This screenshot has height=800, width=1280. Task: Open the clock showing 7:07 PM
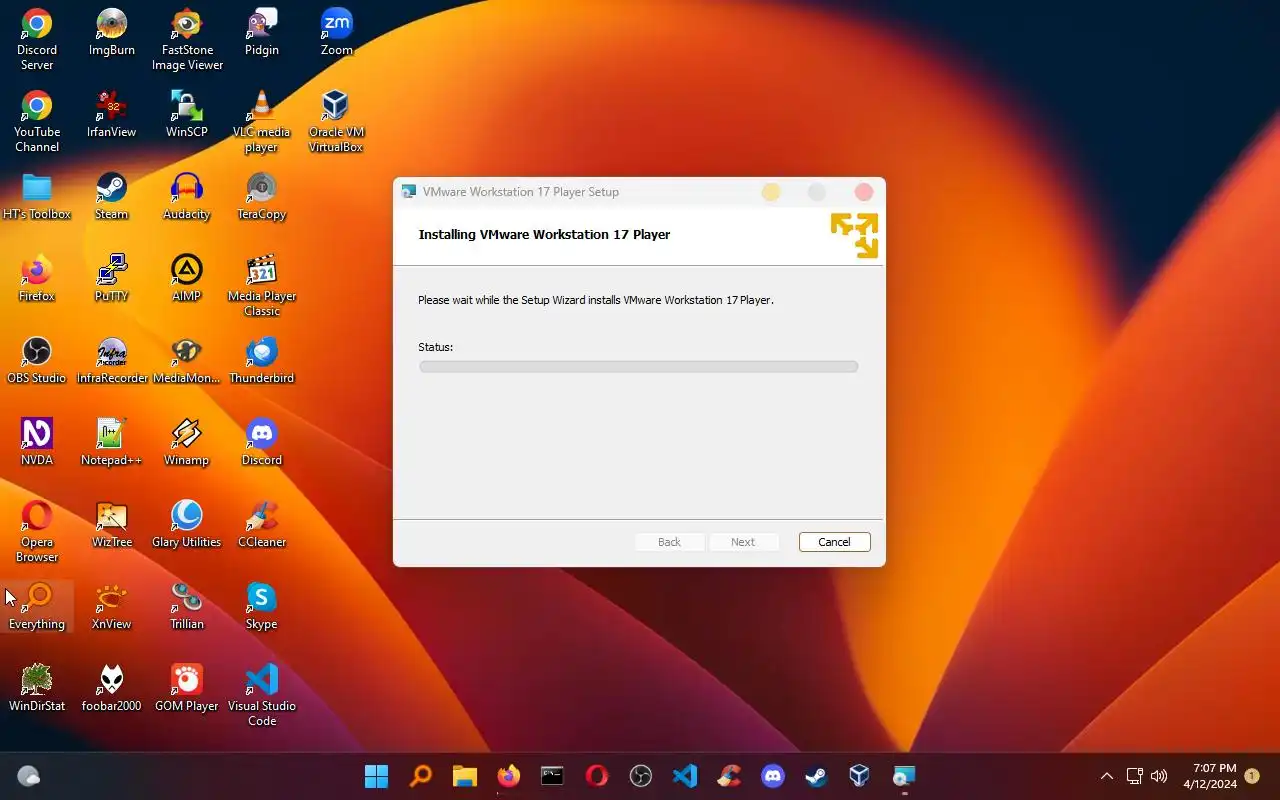tap(1210, 776)
